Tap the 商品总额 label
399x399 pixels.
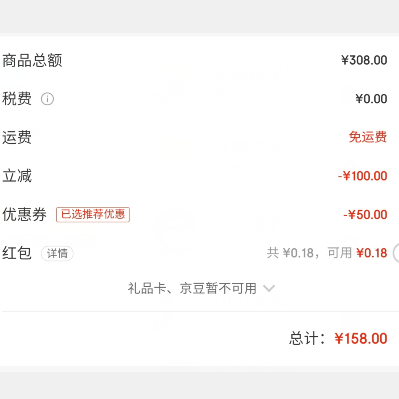[32, 61]
